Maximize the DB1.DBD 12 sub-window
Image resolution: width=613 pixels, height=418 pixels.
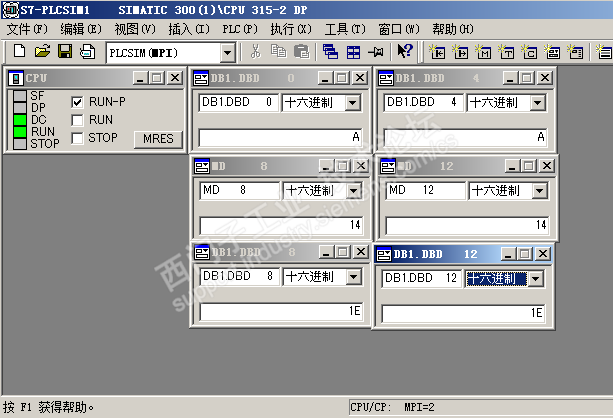tap(525, 255)
